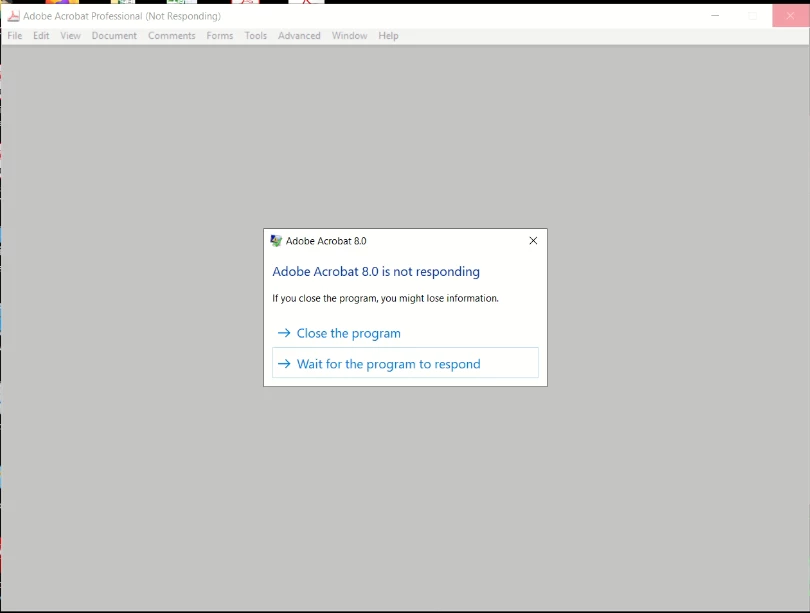Open the Window menu

[349, 36]
